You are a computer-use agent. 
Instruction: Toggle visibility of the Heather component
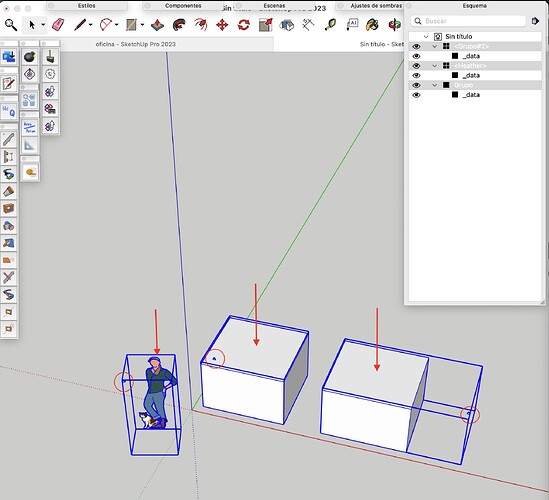click(x=416, y=66)
